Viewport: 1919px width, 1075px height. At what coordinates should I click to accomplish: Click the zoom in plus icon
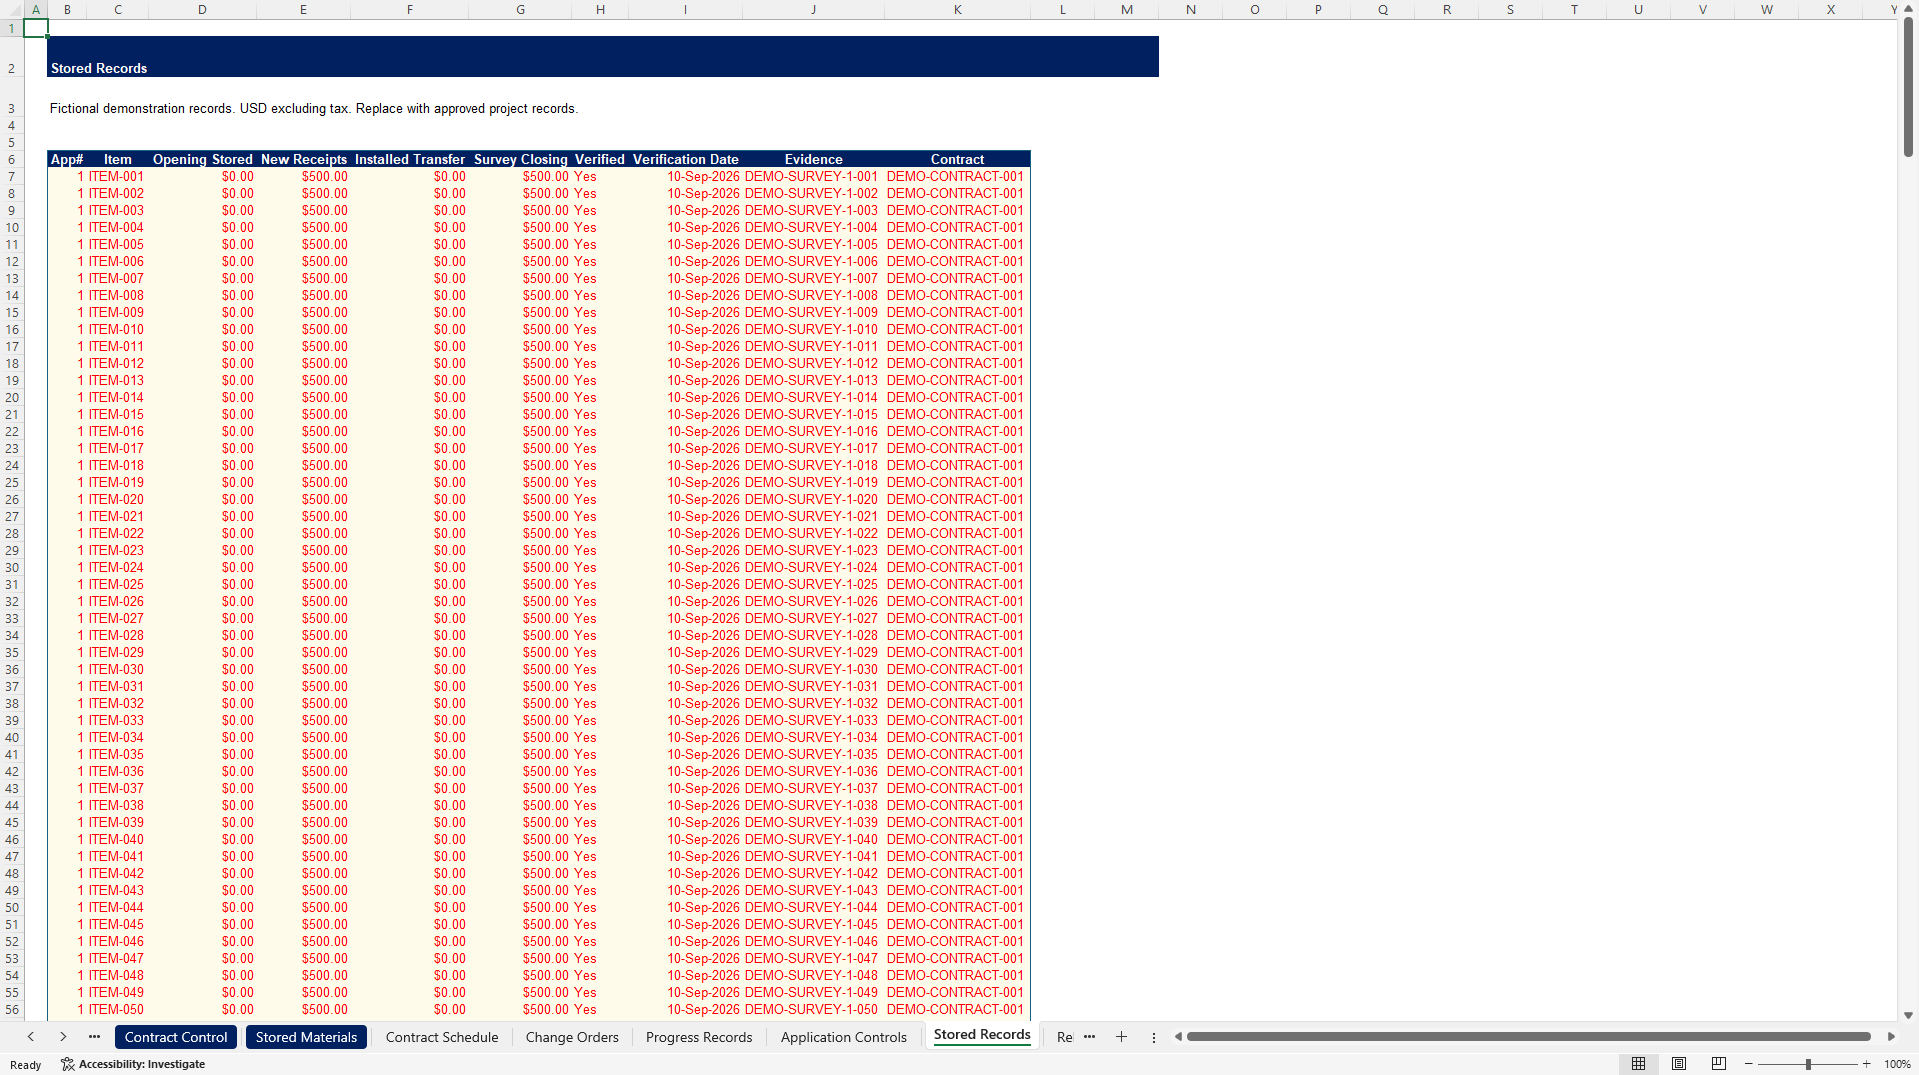click(x=1866, y=1064)
